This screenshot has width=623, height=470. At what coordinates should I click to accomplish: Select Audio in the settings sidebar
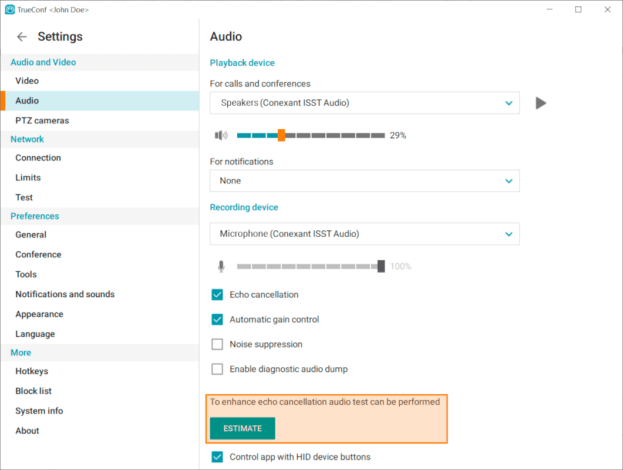click(100, 101)
